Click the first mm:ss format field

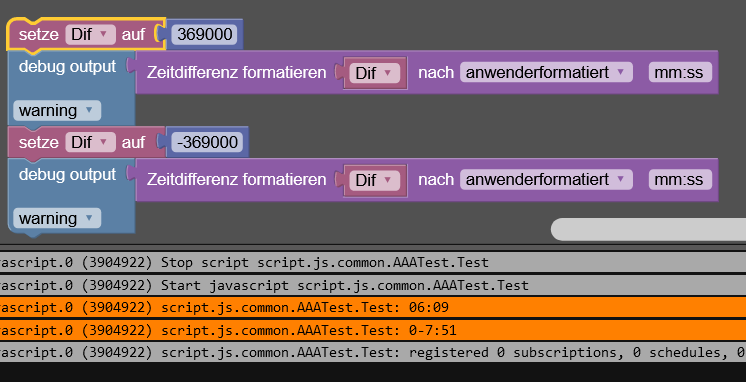coord(680,72)
